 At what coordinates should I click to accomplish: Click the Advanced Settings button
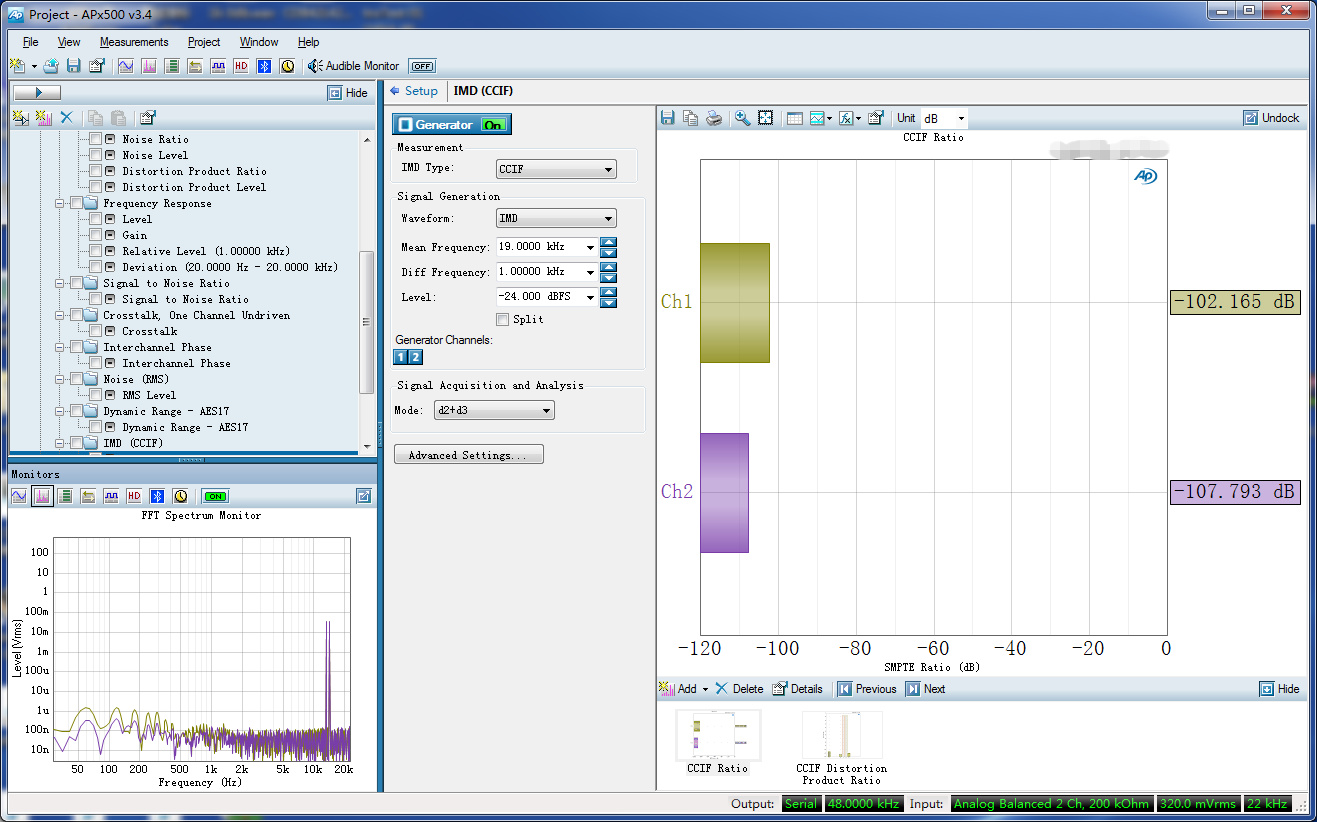pyautogui.click(x=468, y=455)
